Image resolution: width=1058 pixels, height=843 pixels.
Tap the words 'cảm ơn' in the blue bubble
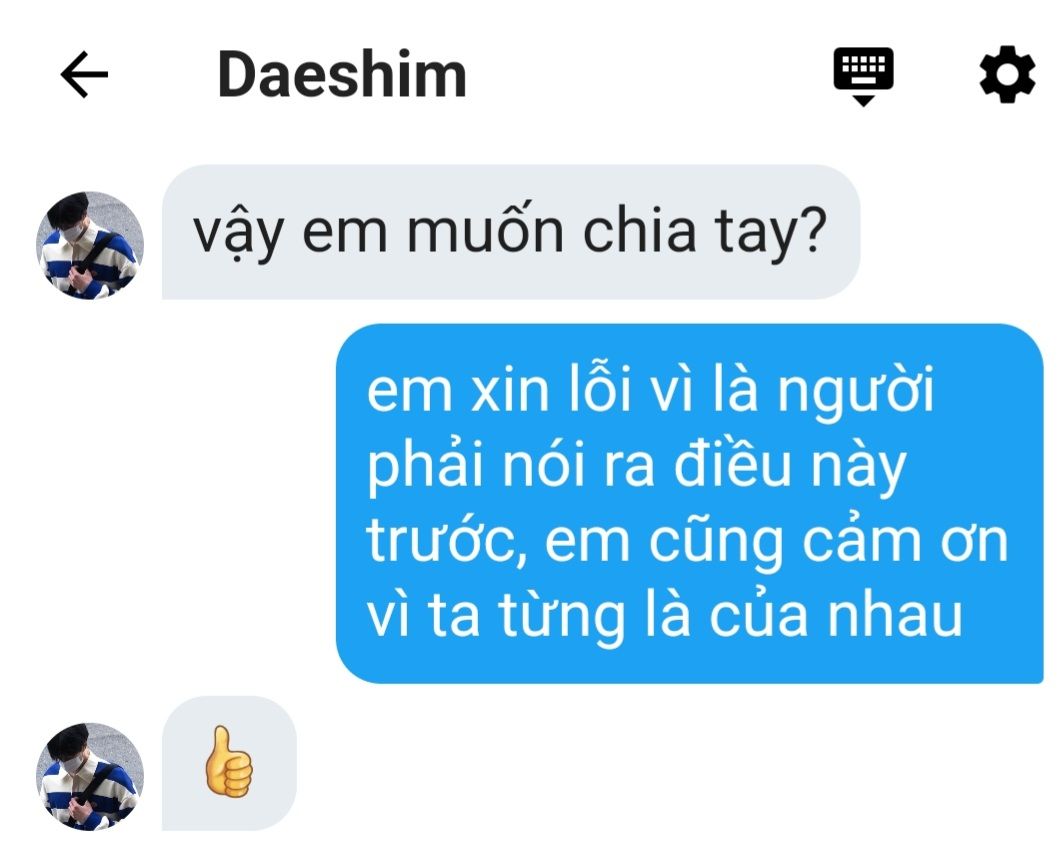905,542
